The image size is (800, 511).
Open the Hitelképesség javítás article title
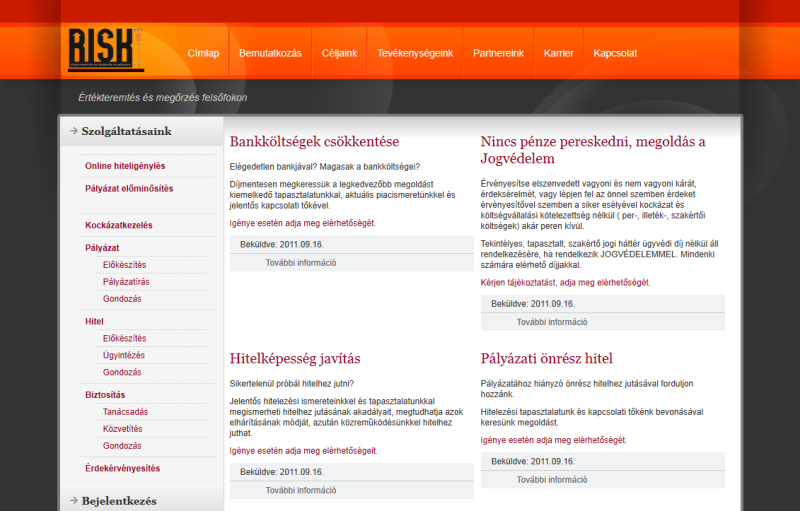coord(295,359)
